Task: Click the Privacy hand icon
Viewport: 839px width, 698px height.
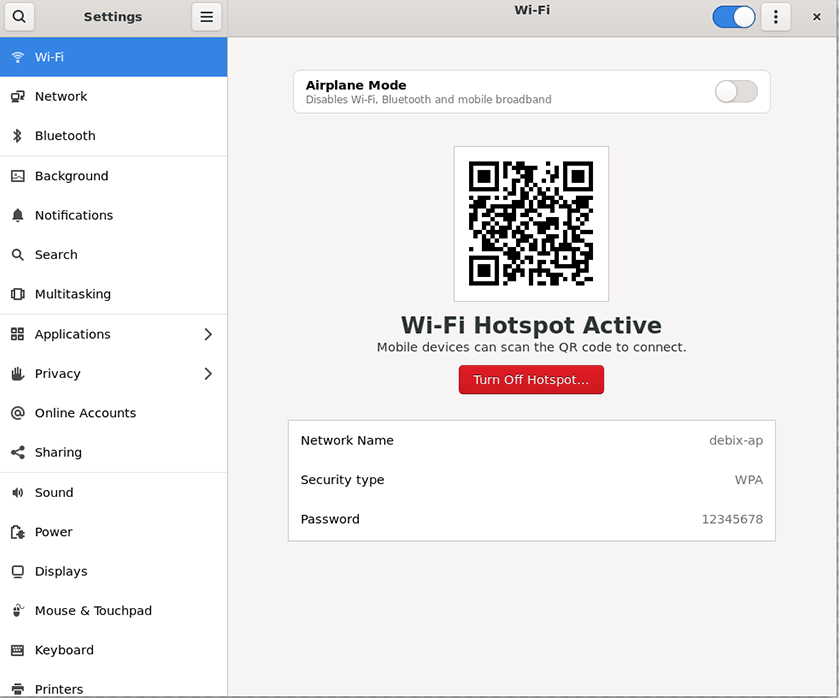Action: (18, 374)
